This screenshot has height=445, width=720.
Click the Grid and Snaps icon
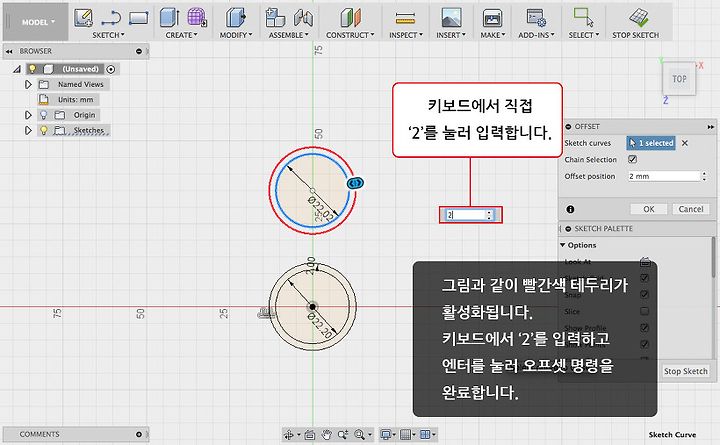[x=405, y=434]
